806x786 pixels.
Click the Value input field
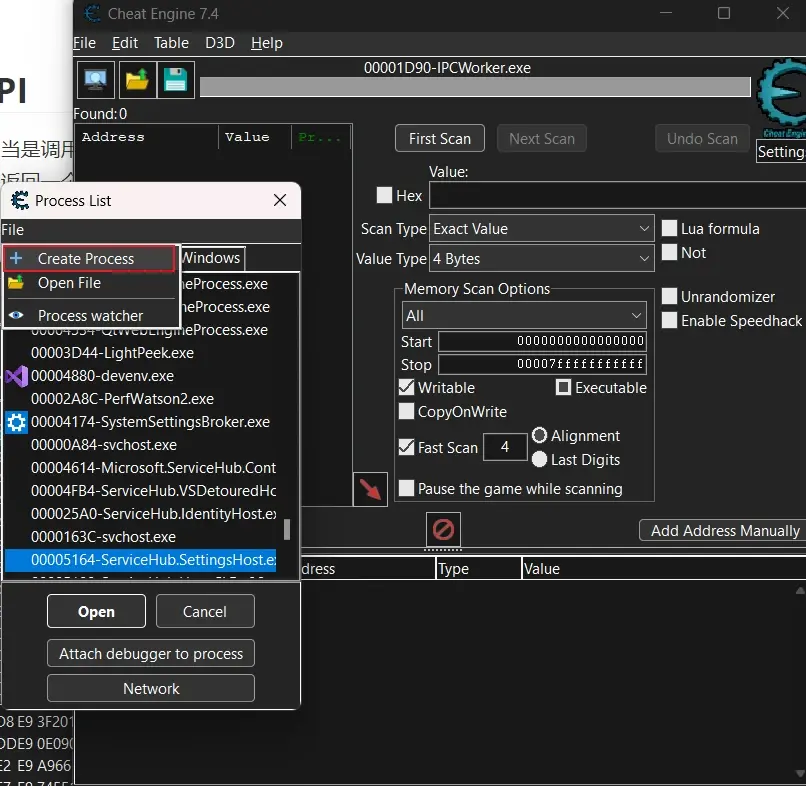pyautogui.click(x=617, y=195)
